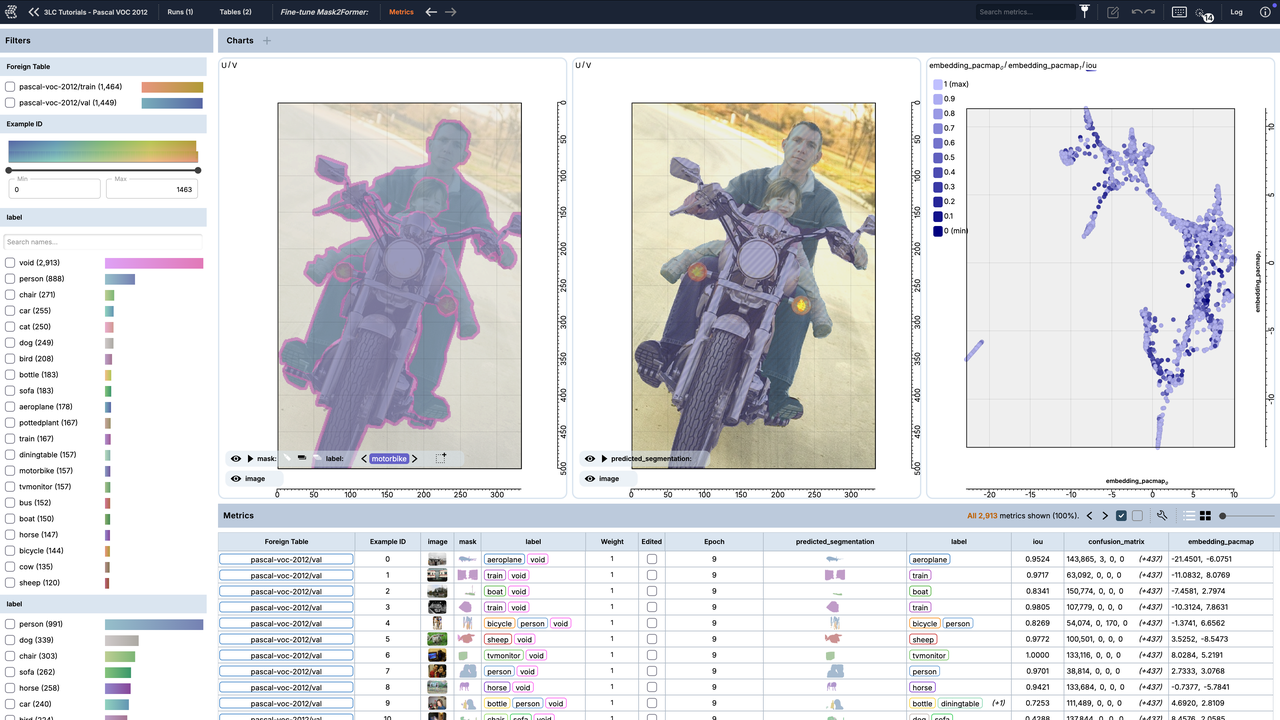The width and height of the screenshot is (1280, 720).
Task: Toggle the pascal-voc-2012/train filter checkbox
Action: click(10, 87)
